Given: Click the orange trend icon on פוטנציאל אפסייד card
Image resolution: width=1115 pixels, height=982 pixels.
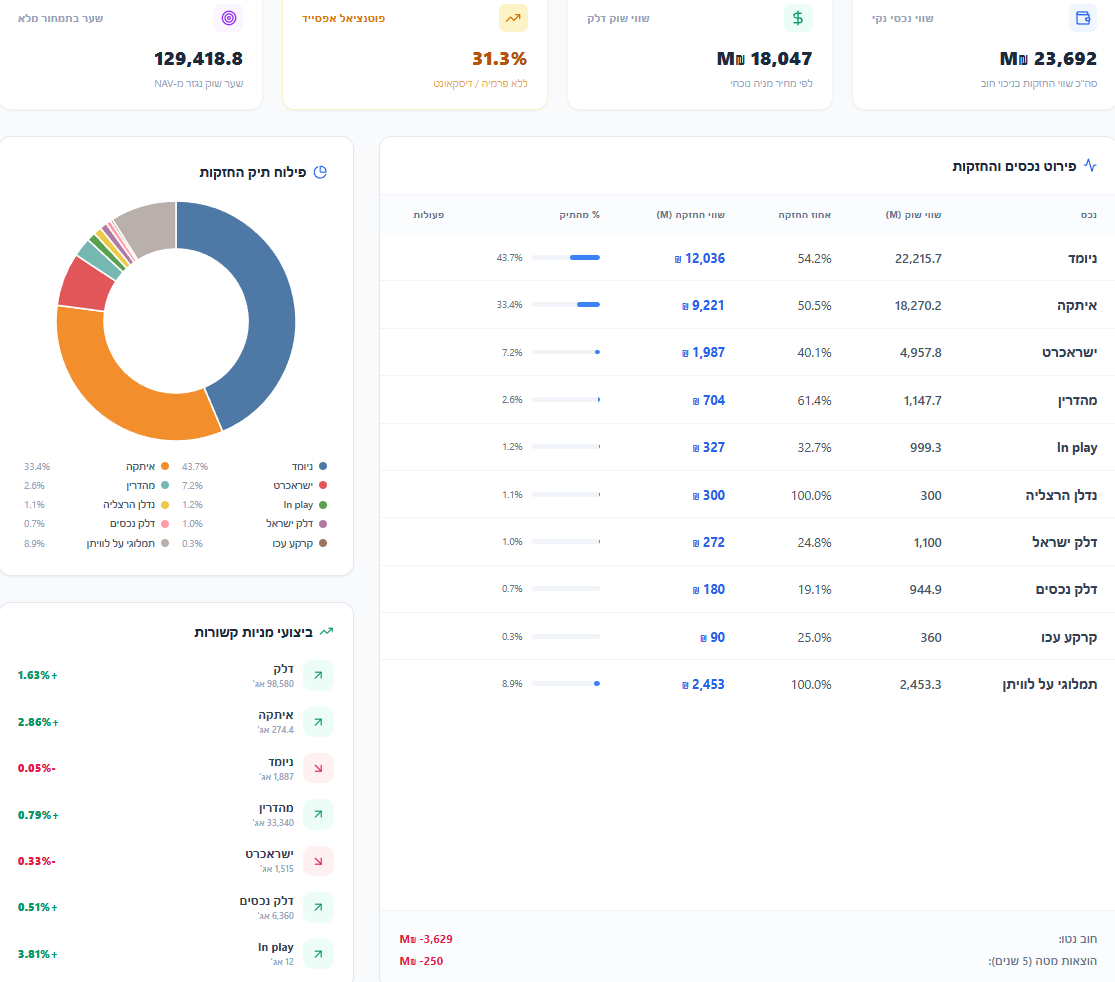Looking at the screenshot, I should [x=513, y=18].
